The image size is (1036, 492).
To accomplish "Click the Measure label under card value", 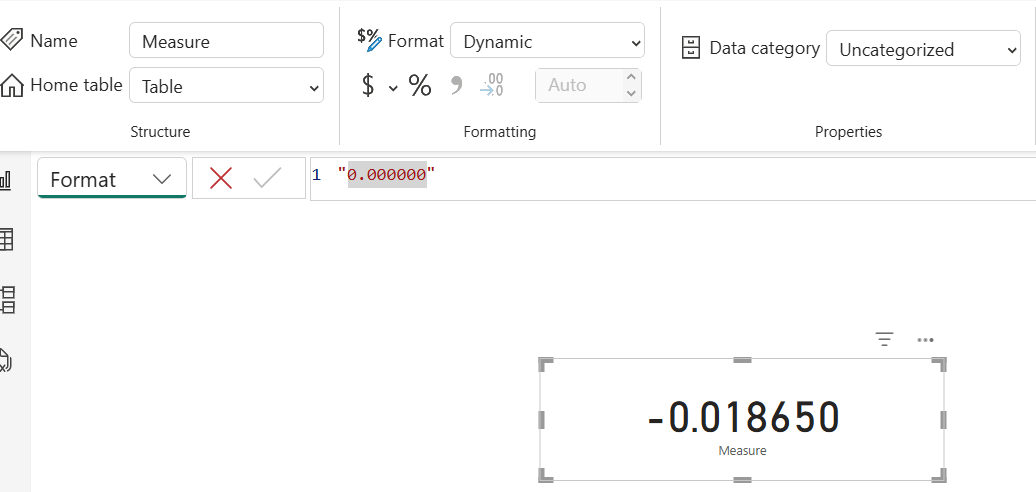I will tap(743, 450).
